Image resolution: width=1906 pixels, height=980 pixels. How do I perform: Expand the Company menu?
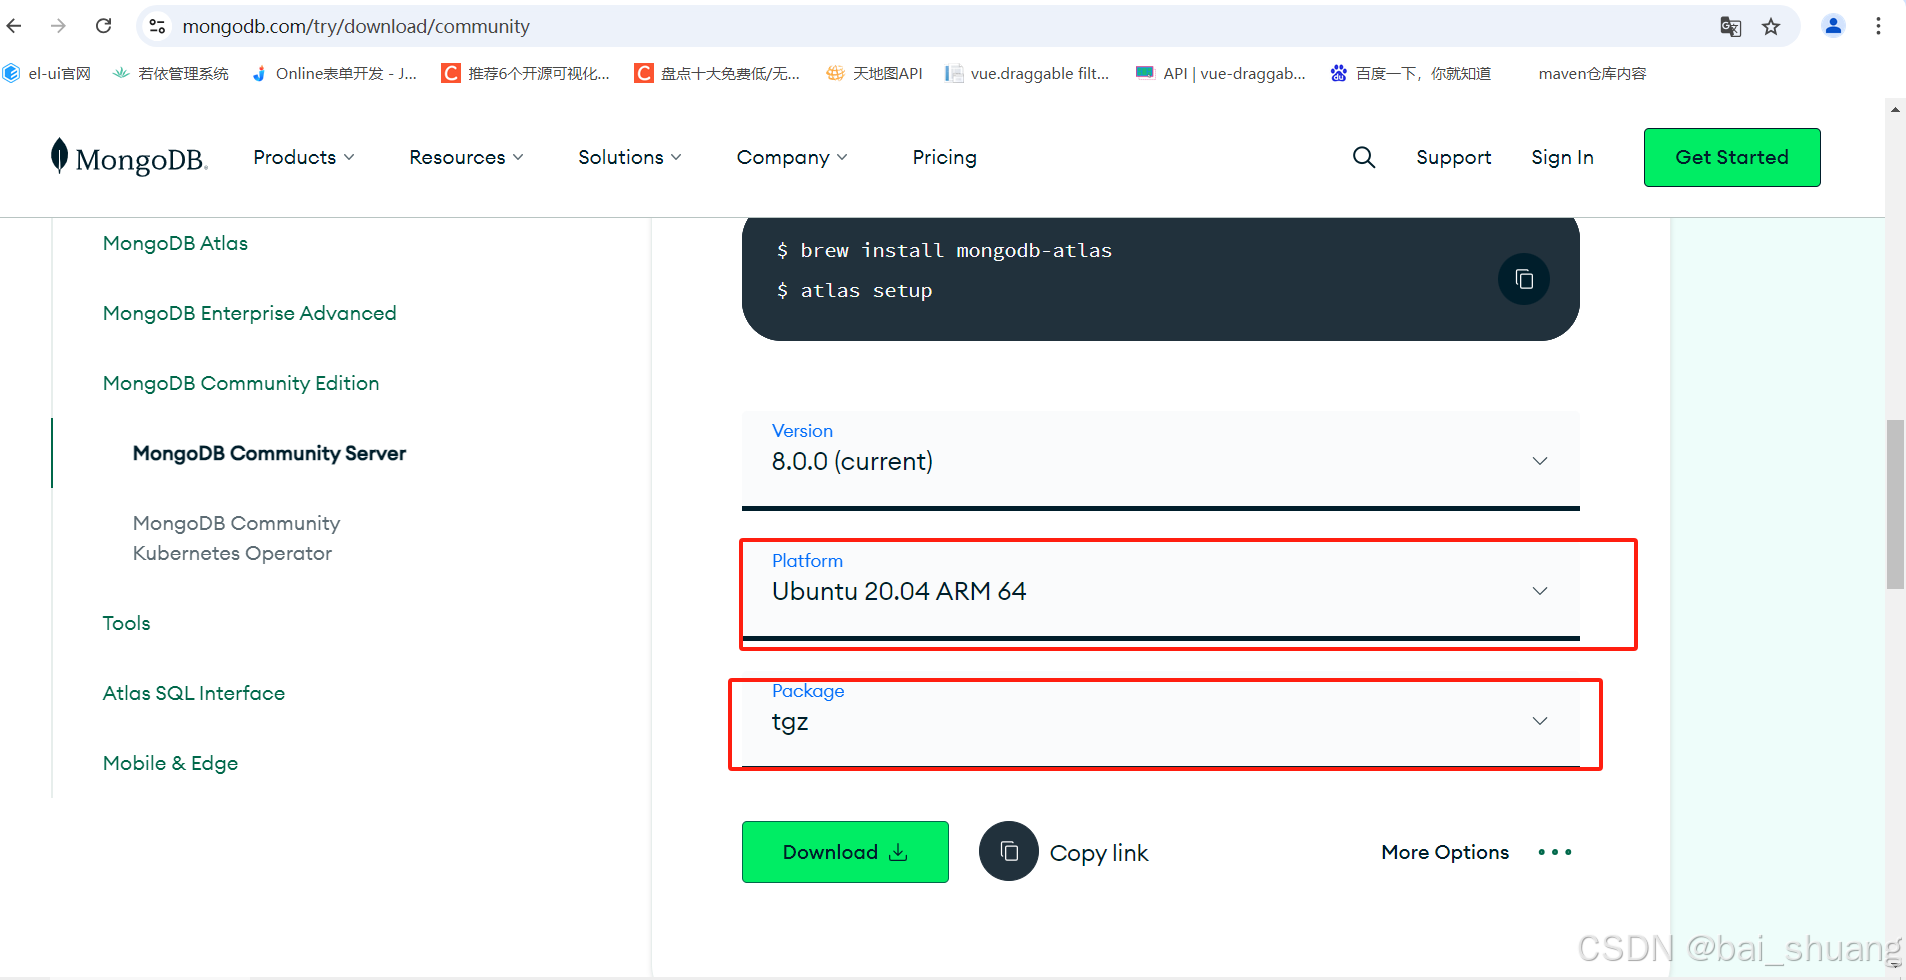pyautogui.click(x=792, y=157)
